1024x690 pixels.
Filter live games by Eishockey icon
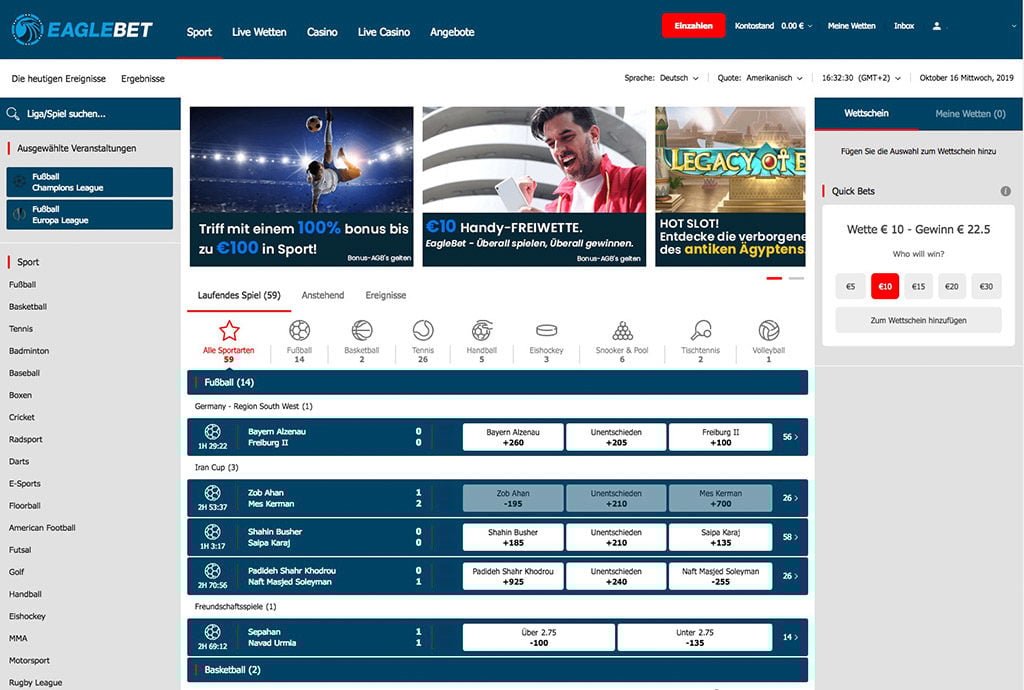547,330
